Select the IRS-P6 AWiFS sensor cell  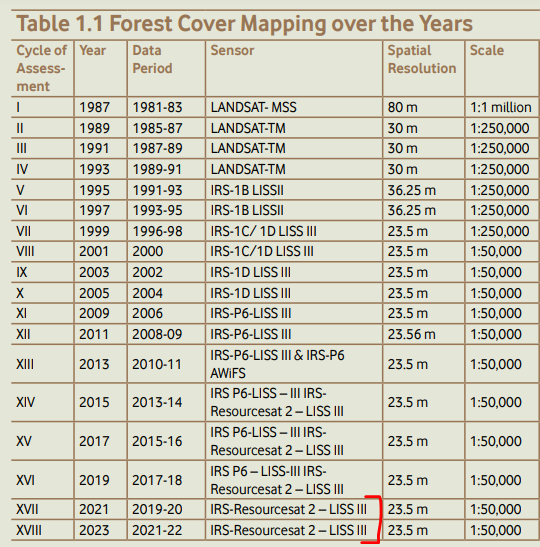(277, 364)
